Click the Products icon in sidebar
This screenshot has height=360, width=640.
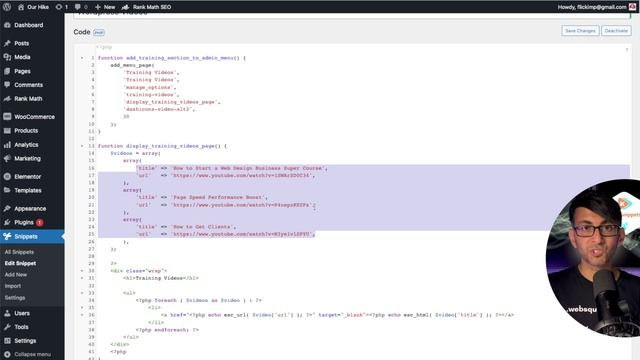[7, 131]
